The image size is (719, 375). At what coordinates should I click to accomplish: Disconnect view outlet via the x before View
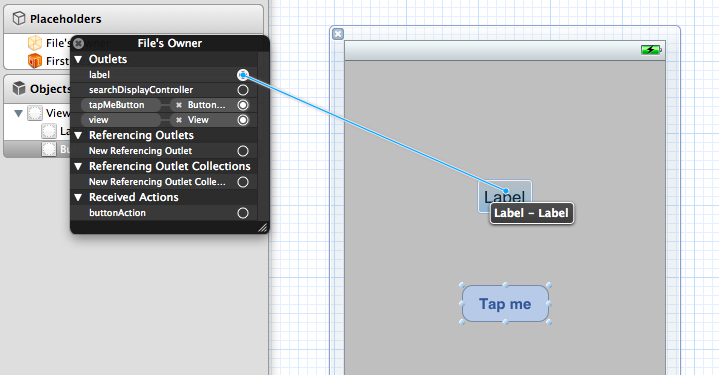click(179, 120)
